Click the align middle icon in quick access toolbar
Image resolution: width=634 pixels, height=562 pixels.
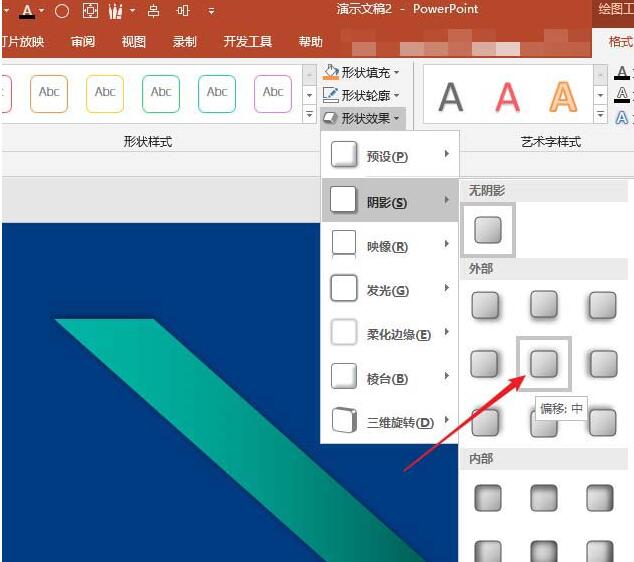183,11
